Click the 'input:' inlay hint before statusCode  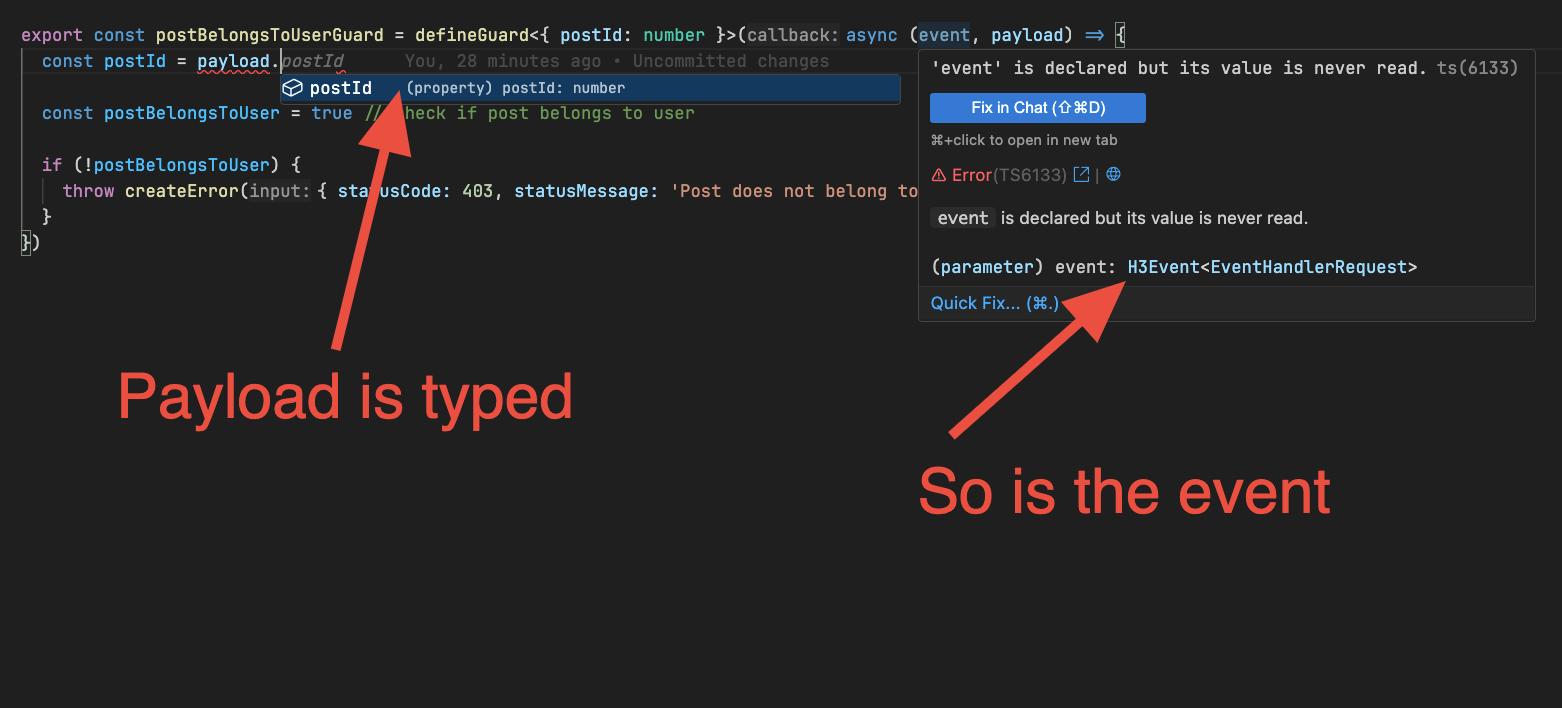coord(280,191)
